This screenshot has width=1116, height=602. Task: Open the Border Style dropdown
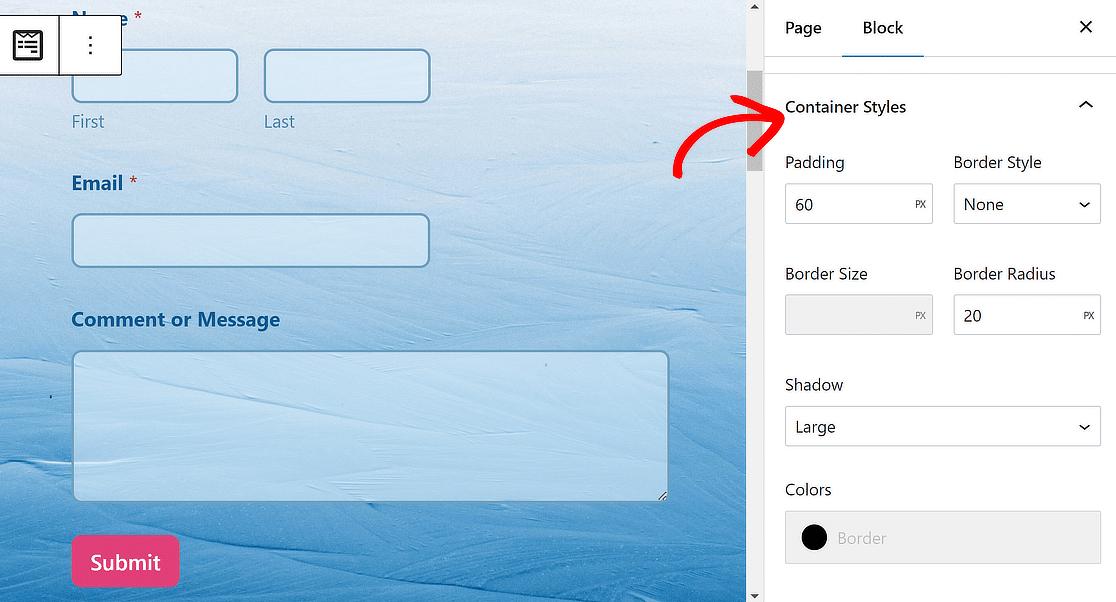coord(1027,204)
